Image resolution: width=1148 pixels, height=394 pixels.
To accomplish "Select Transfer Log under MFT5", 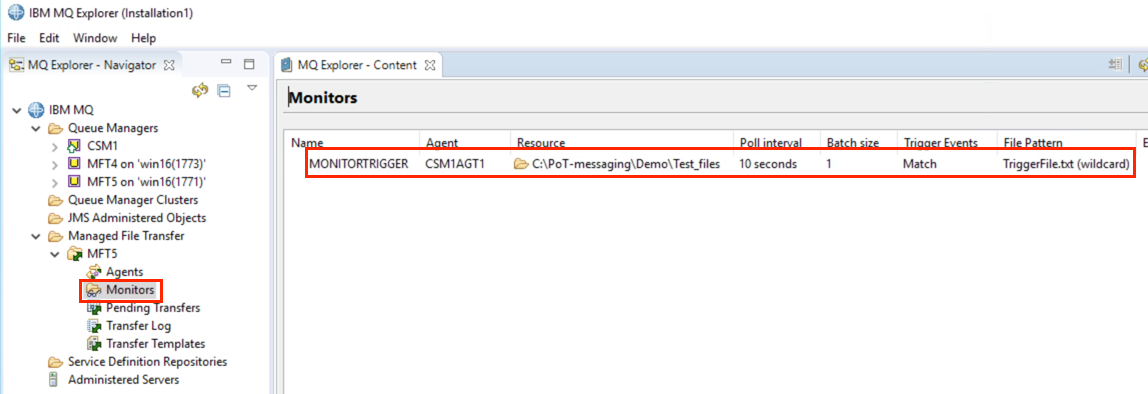I will coord(138,326).
